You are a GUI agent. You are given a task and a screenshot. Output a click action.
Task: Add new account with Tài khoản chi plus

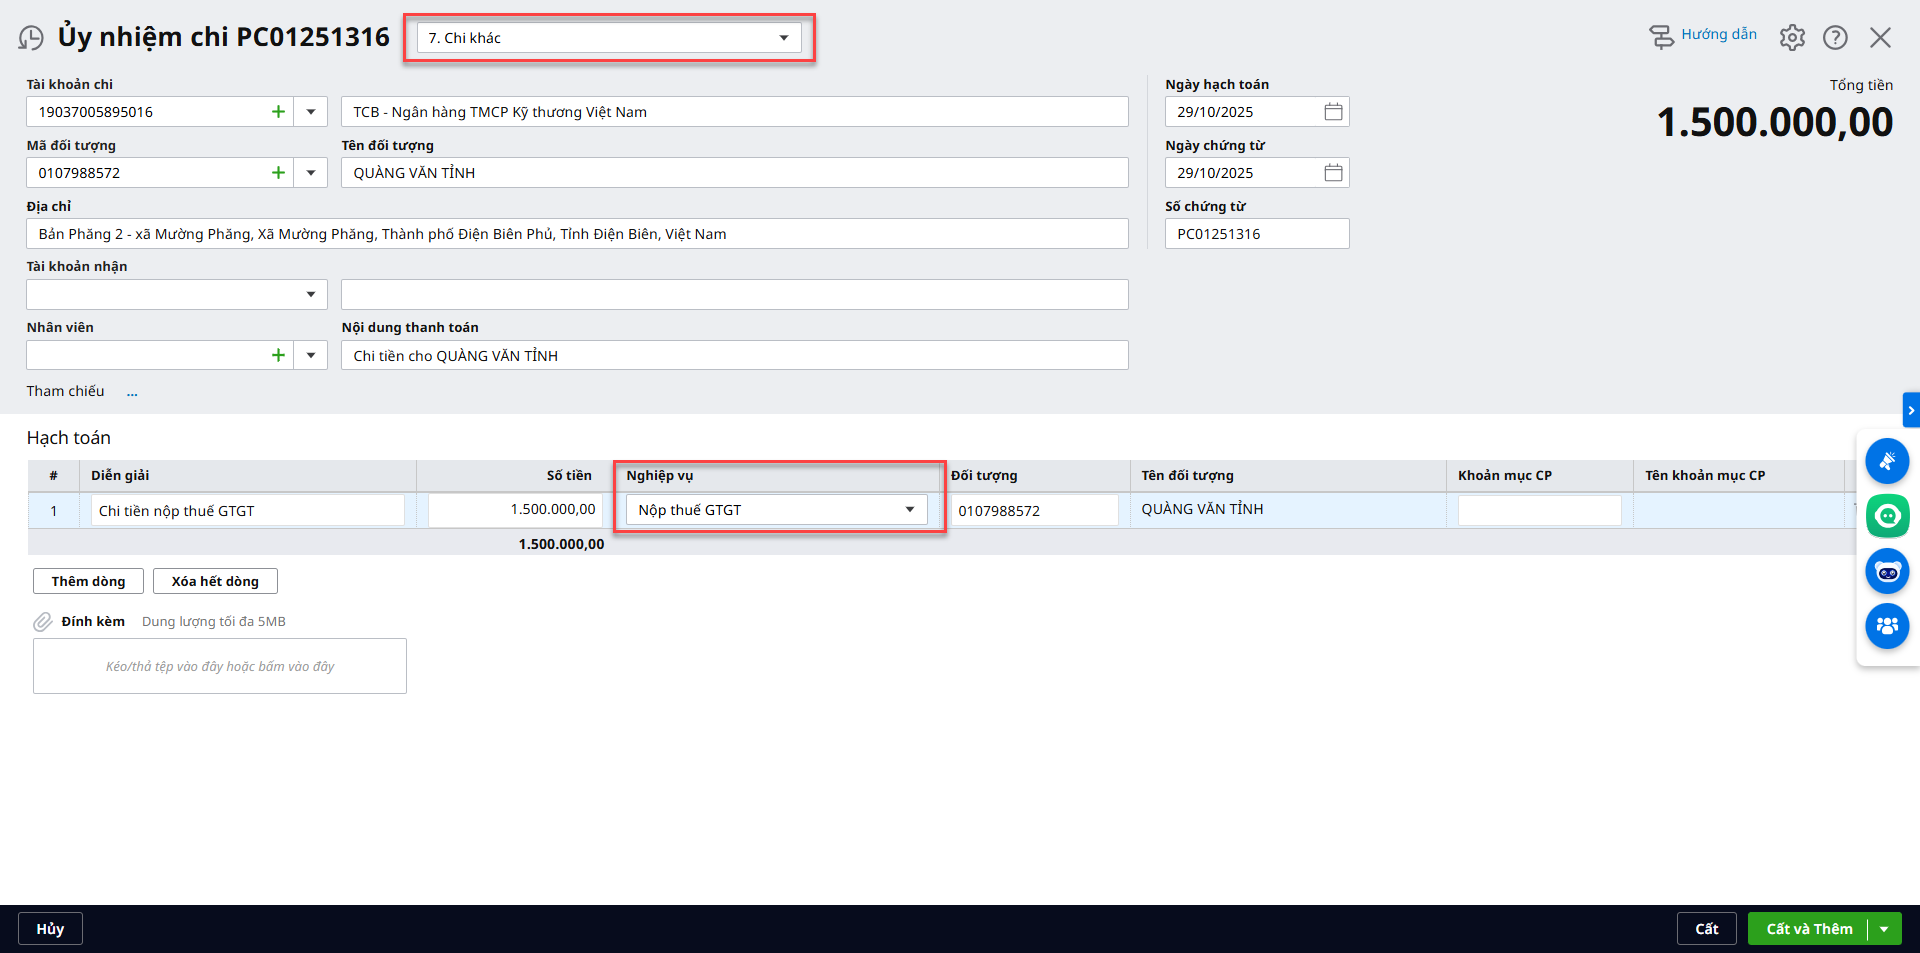[278, 112]
